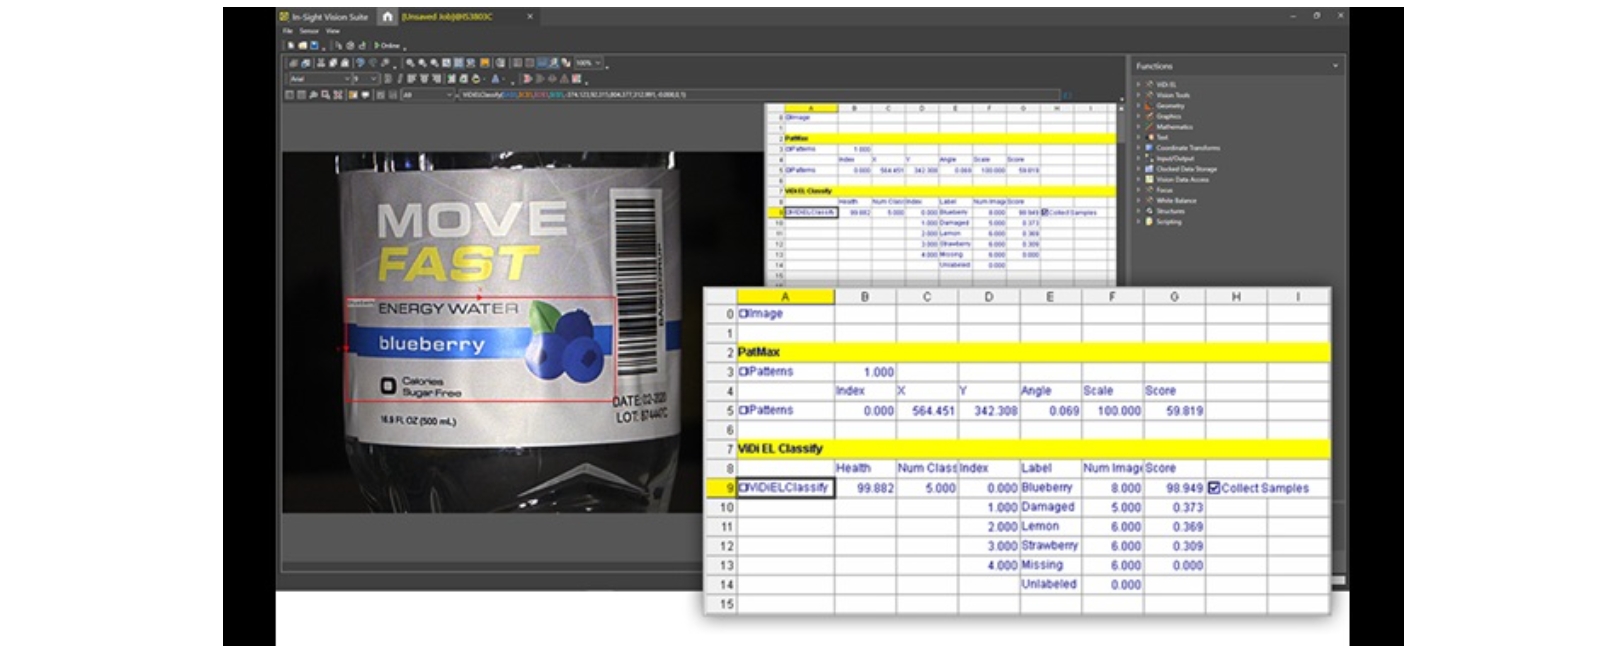This screenshot has height=657, width=1605.
Task: Click the Scripting category icon
Action: tap(1149, 222)
